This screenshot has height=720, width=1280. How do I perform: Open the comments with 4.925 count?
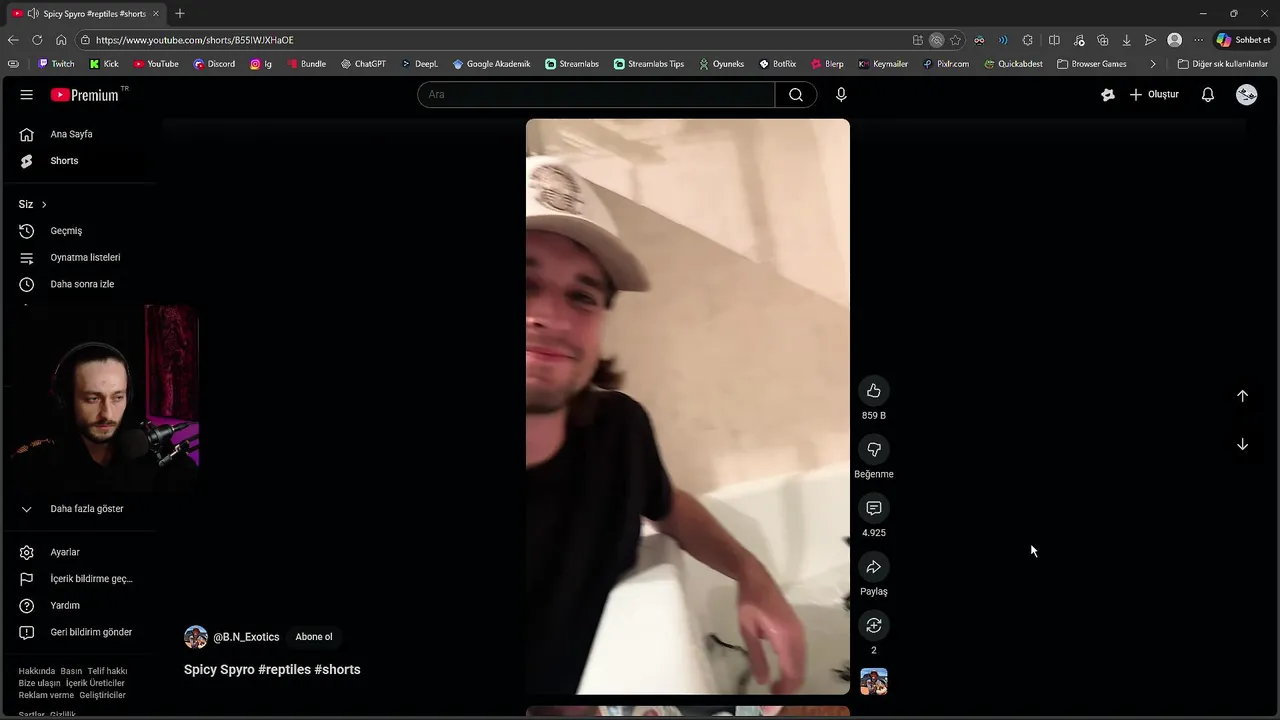click(873, 508)
